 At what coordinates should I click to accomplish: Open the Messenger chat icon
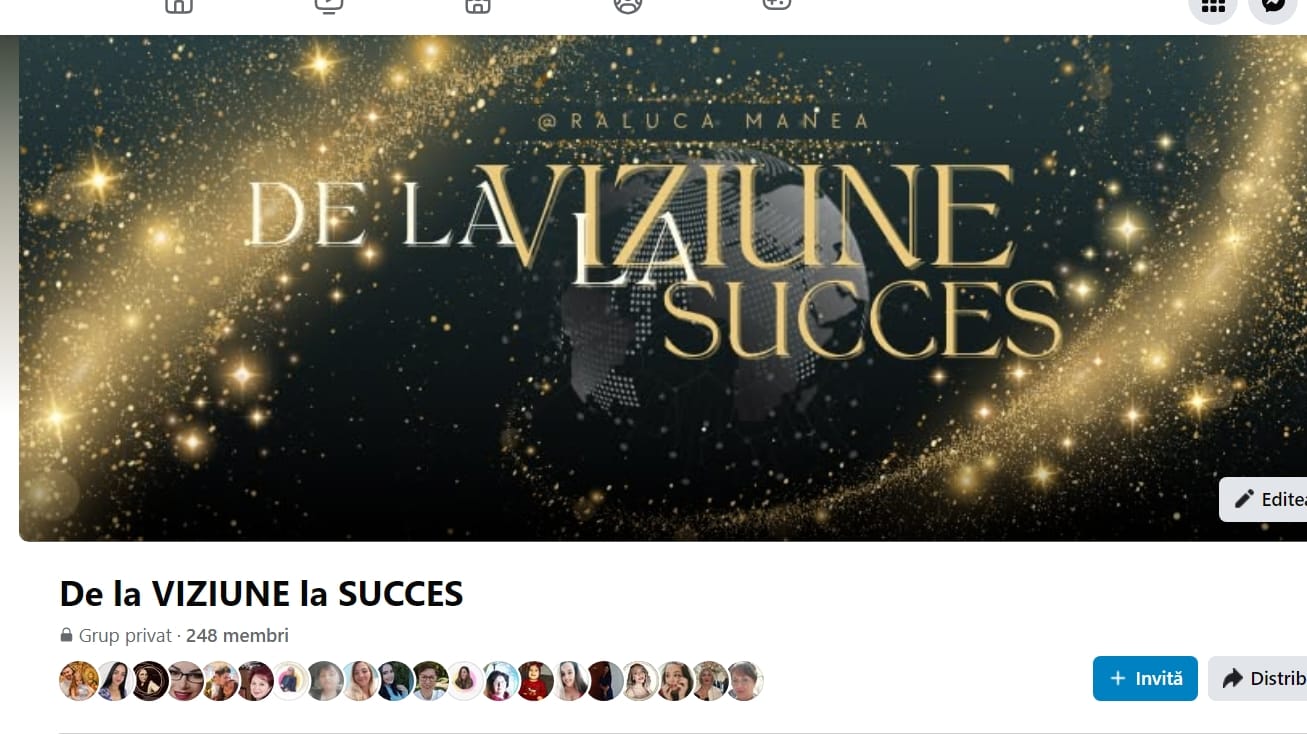click(1272, 6)
